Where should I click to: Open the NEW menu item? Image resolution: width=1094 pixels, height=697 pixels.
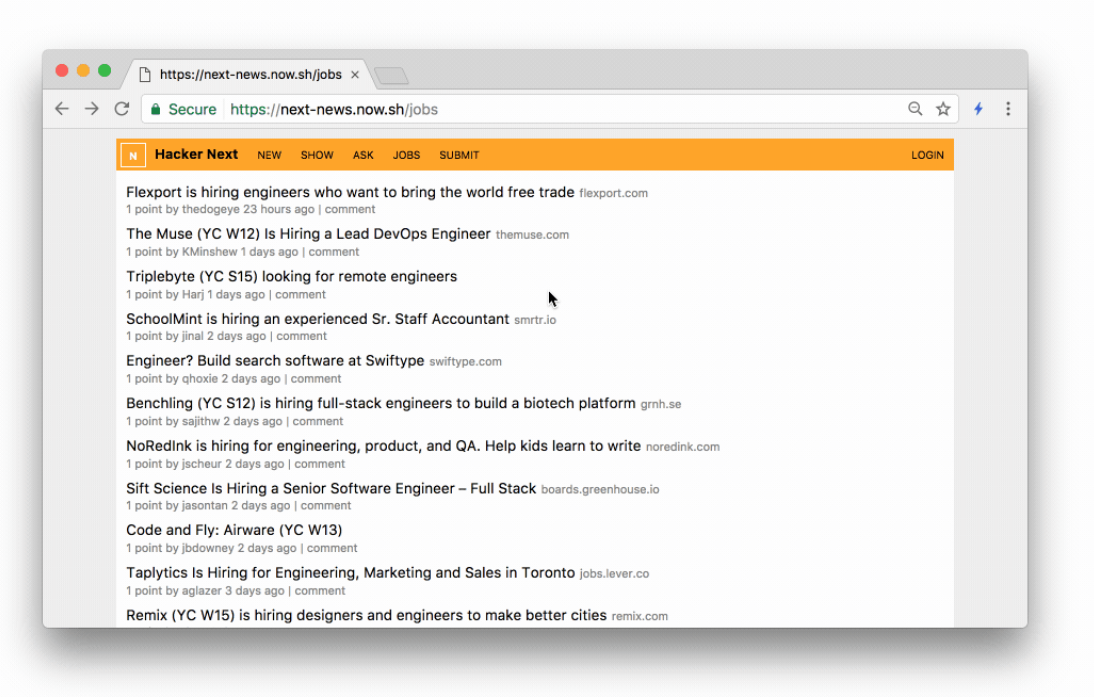pos(269,156)
